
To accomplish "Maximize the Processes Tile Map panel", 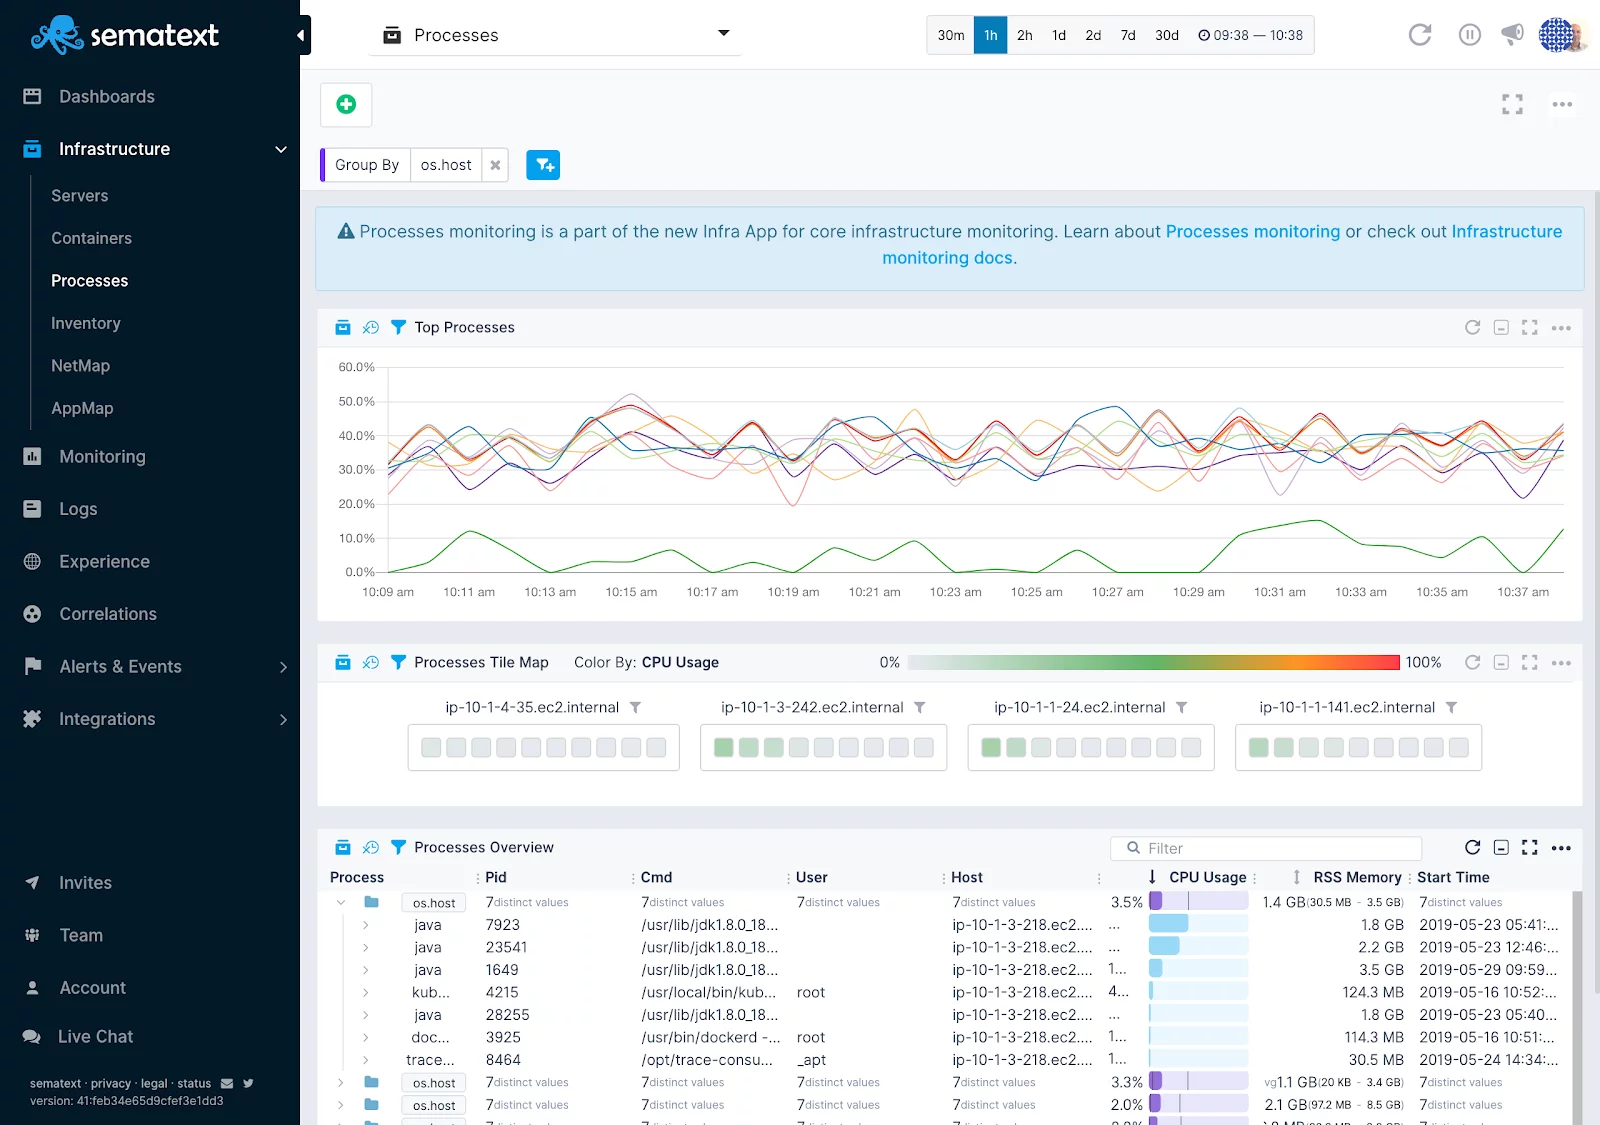I will click(x=1529, y=663).
